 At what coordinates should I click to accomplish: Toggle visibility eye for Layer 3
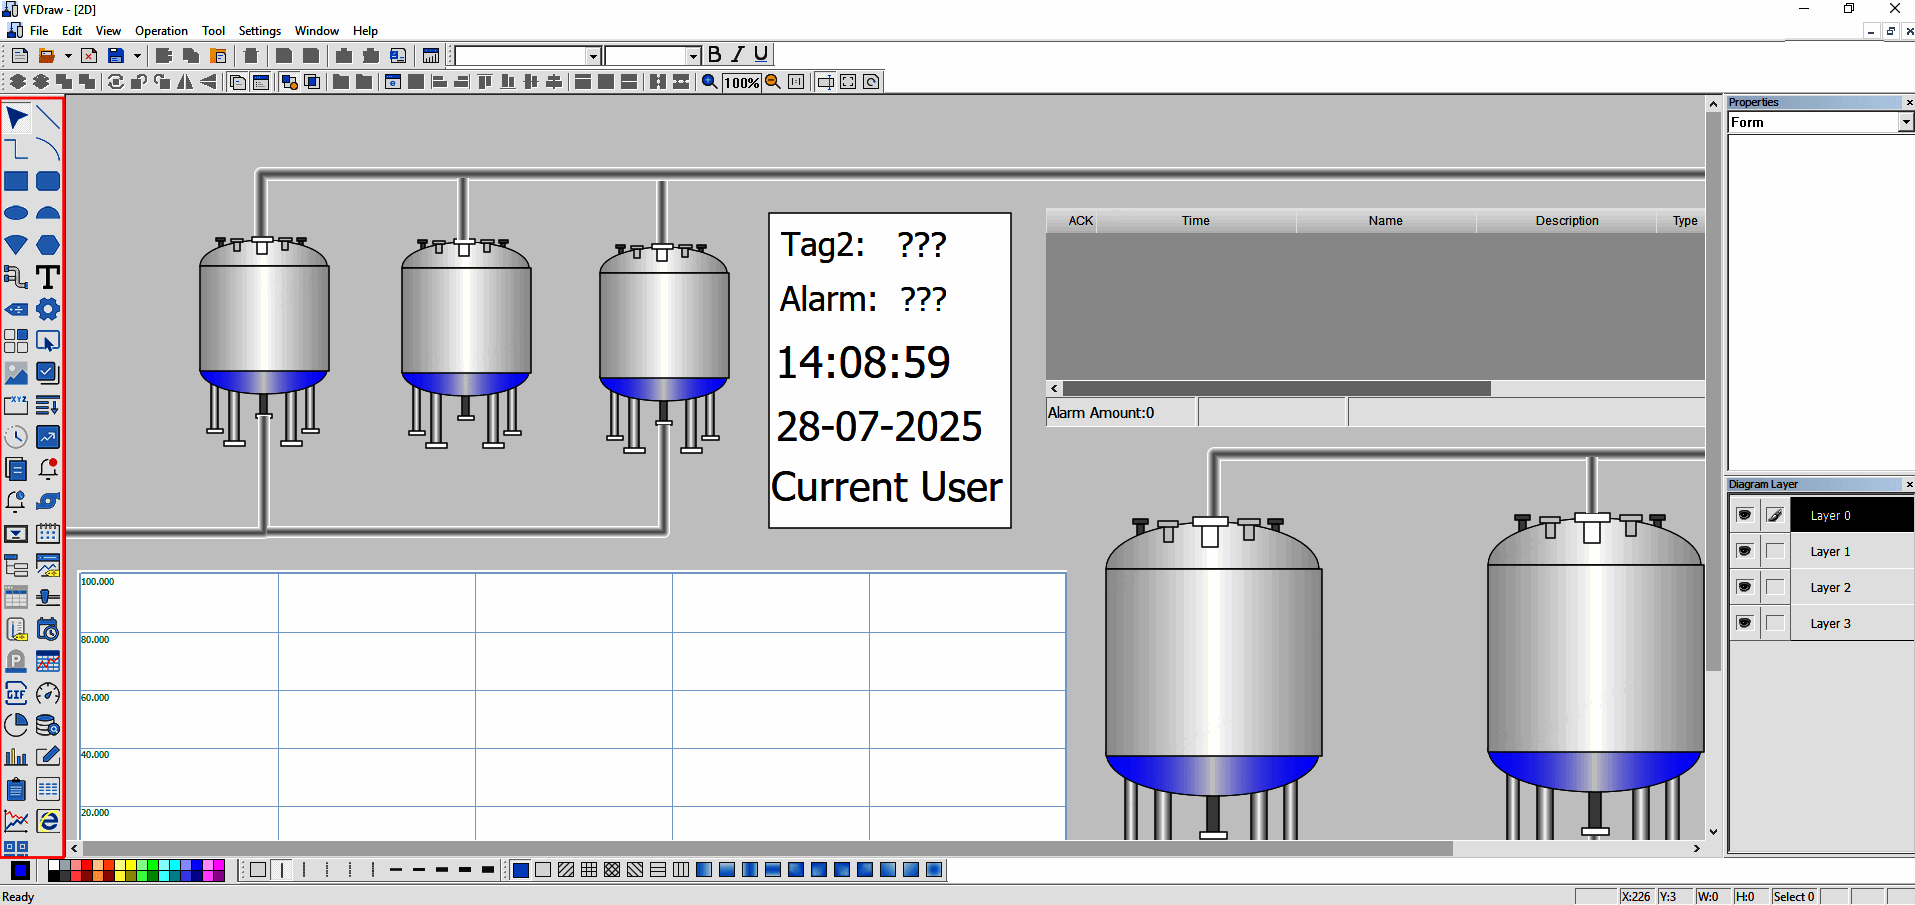tap(1745, 623)
